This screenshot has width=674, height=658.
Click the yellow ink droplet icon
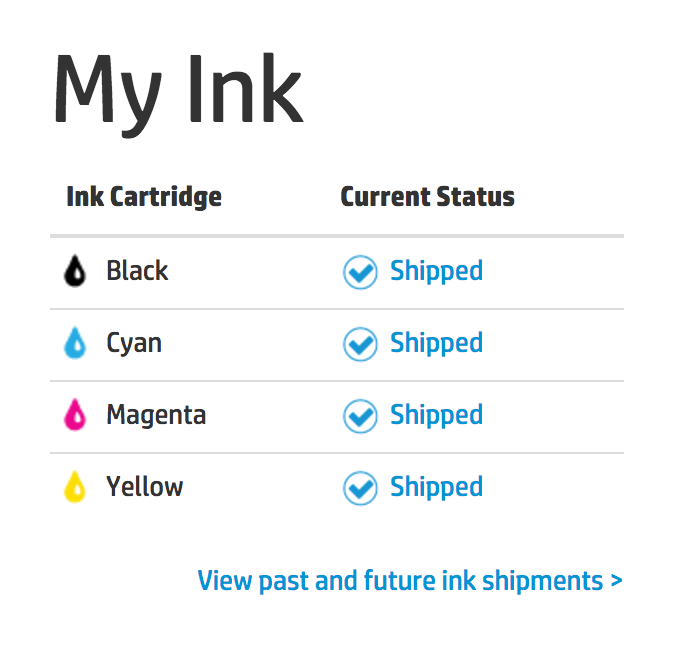pyautogui.click(x=75, y=487)
